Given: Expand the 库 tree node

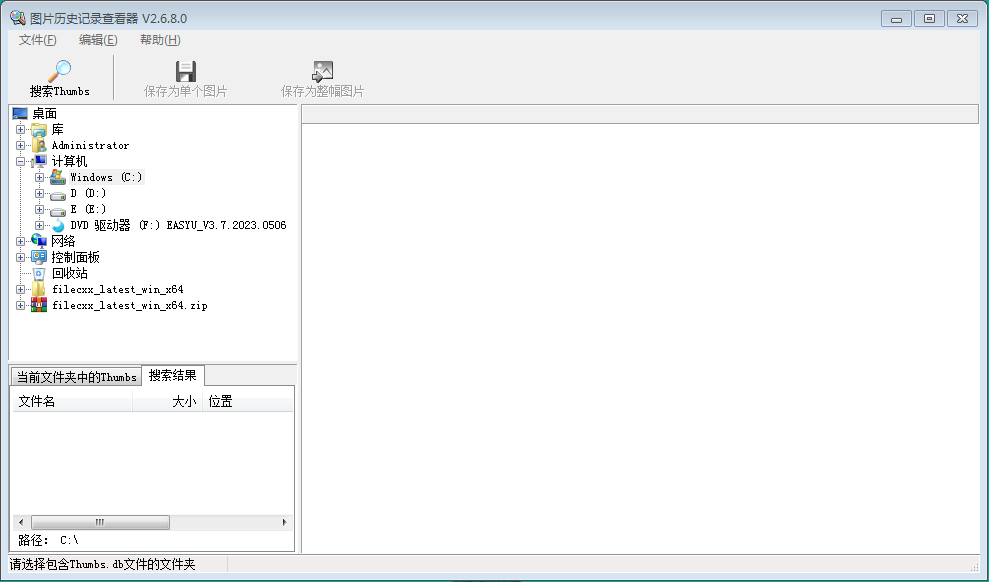Looking at the screenshot, I should tap(21, 129).
